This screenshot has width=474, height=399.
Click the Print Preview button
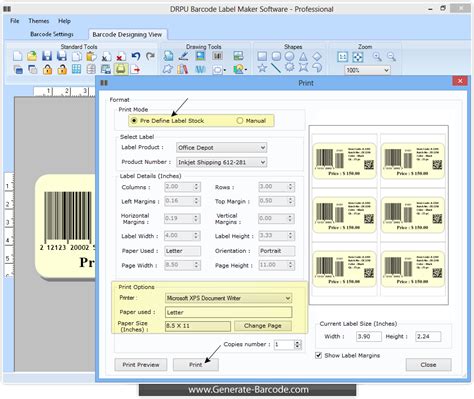[x=141, y=365]
